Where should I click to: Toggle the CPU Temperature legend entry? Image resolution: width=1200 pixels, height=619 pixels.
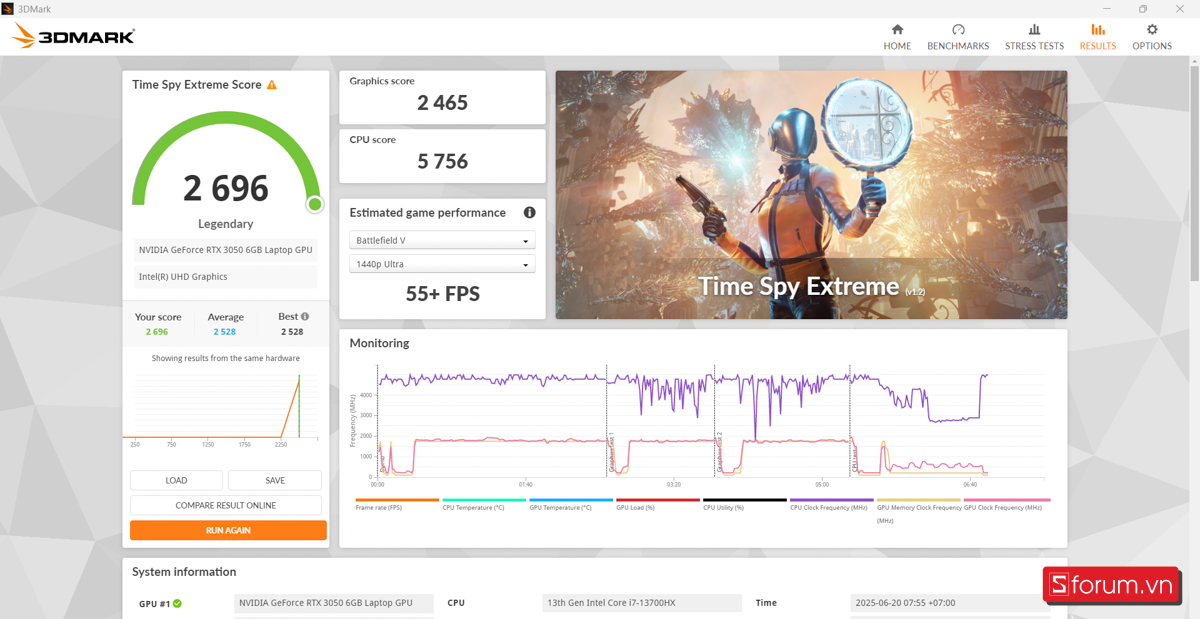tap(484, 507)
